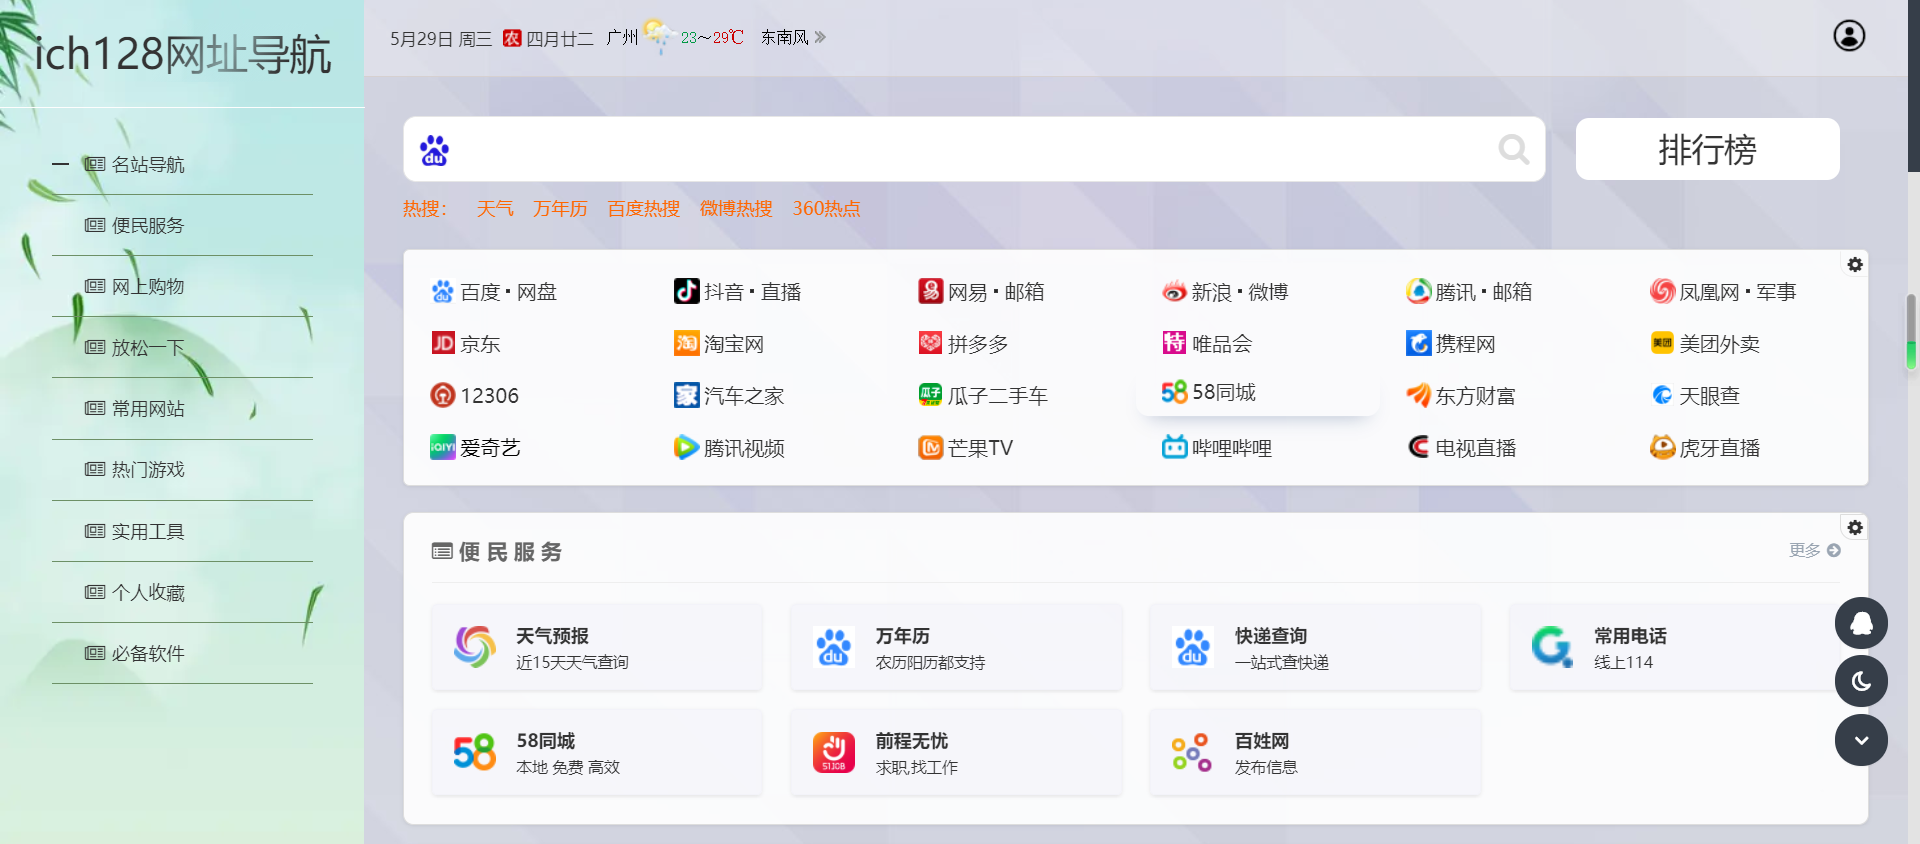Image resolution: width=1920 pixels, height=844 pixels.
Task: Open 天气预报 service card
Action: [x=597, y=647]
